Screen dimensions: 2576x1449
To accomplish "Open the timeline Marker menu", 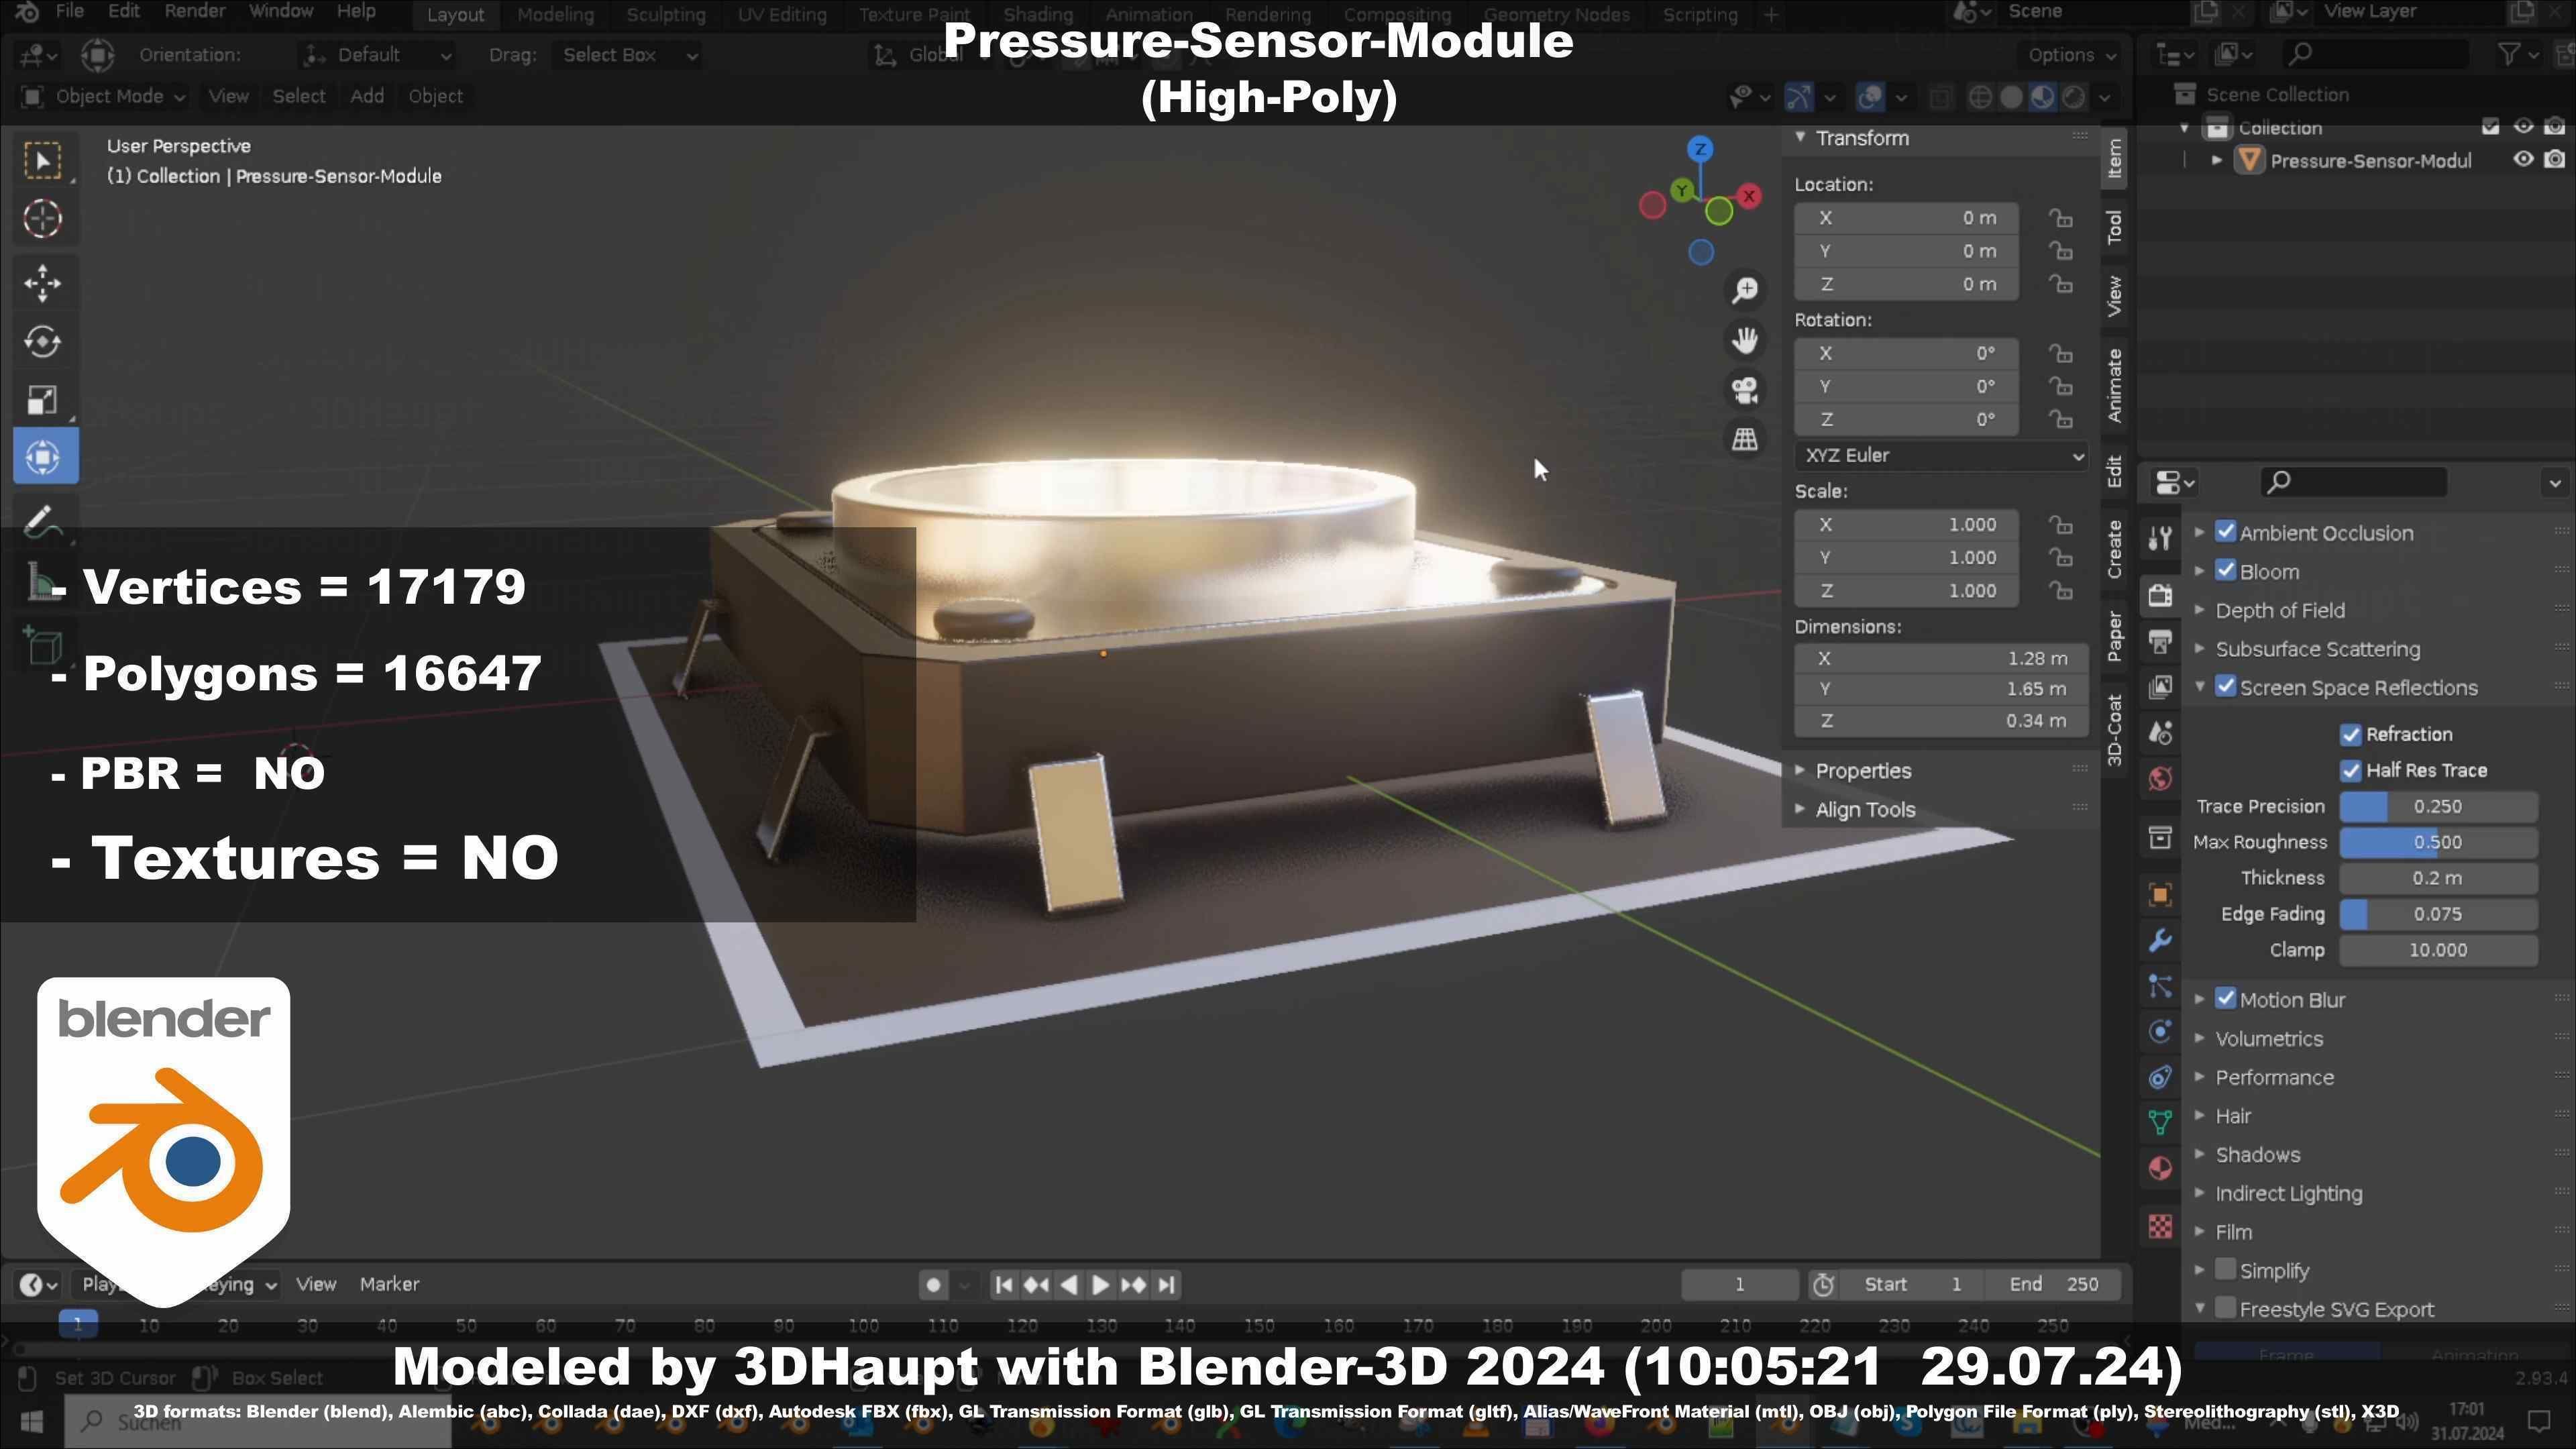I will [x=389, y=1284].
